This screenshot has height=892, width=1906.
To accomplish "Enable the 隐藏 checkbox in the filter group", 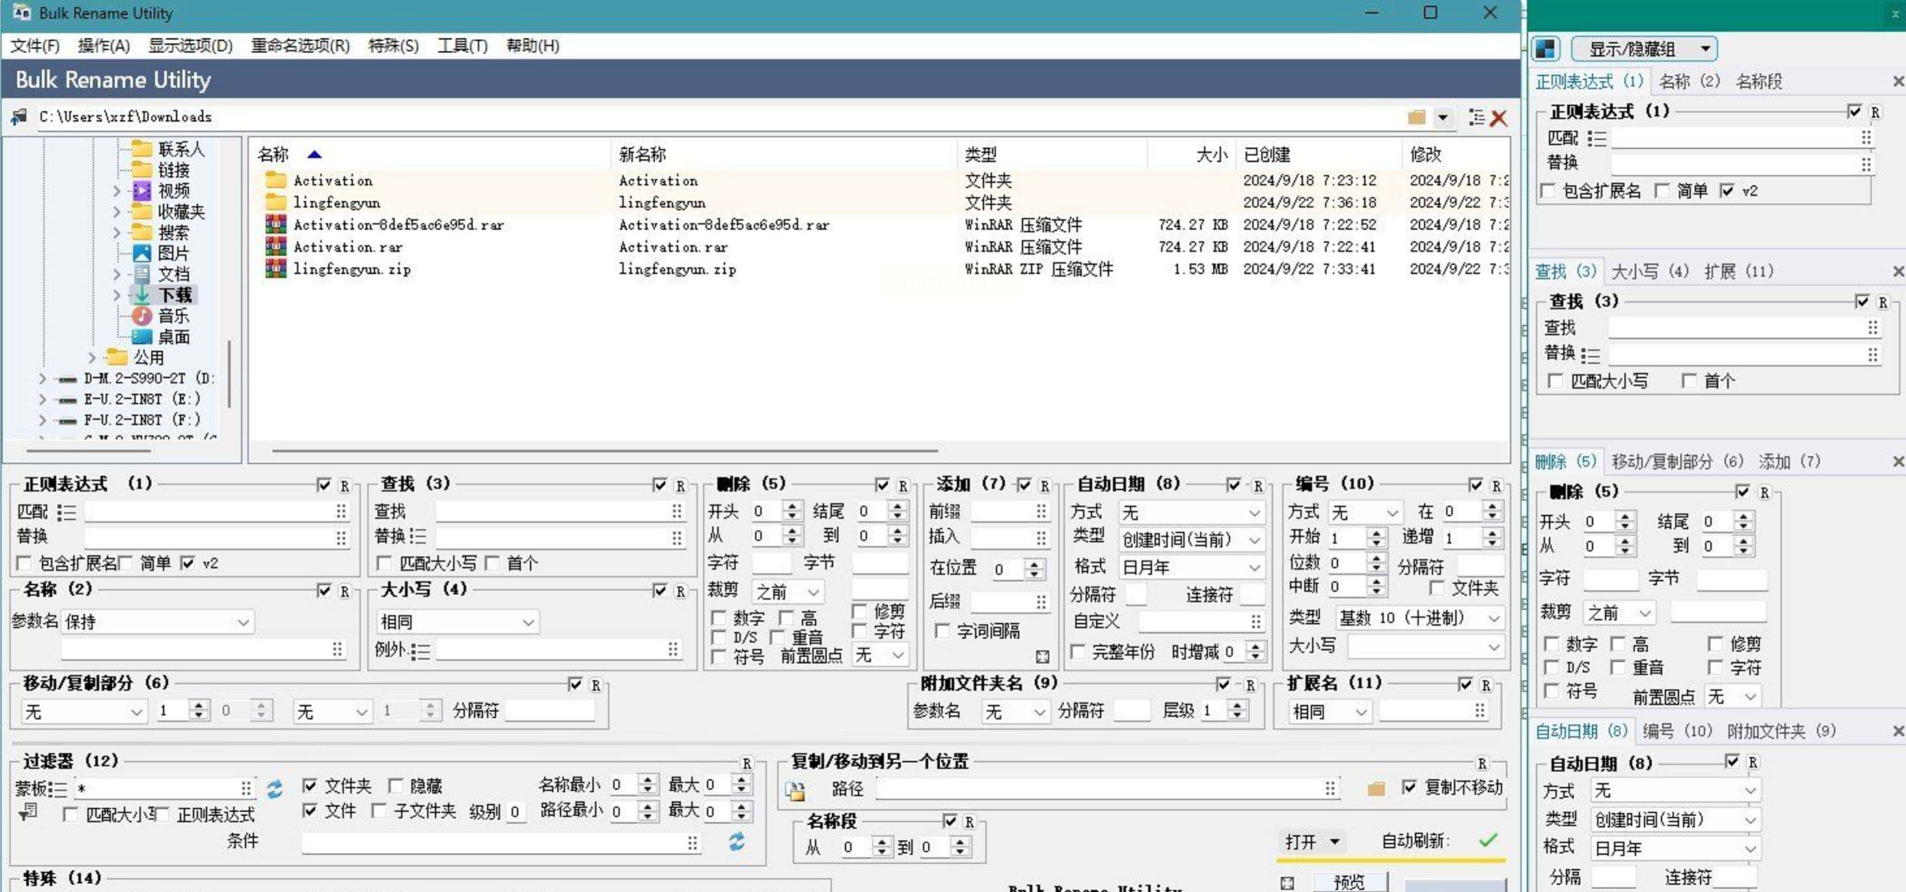I will (x=397, y=786).
